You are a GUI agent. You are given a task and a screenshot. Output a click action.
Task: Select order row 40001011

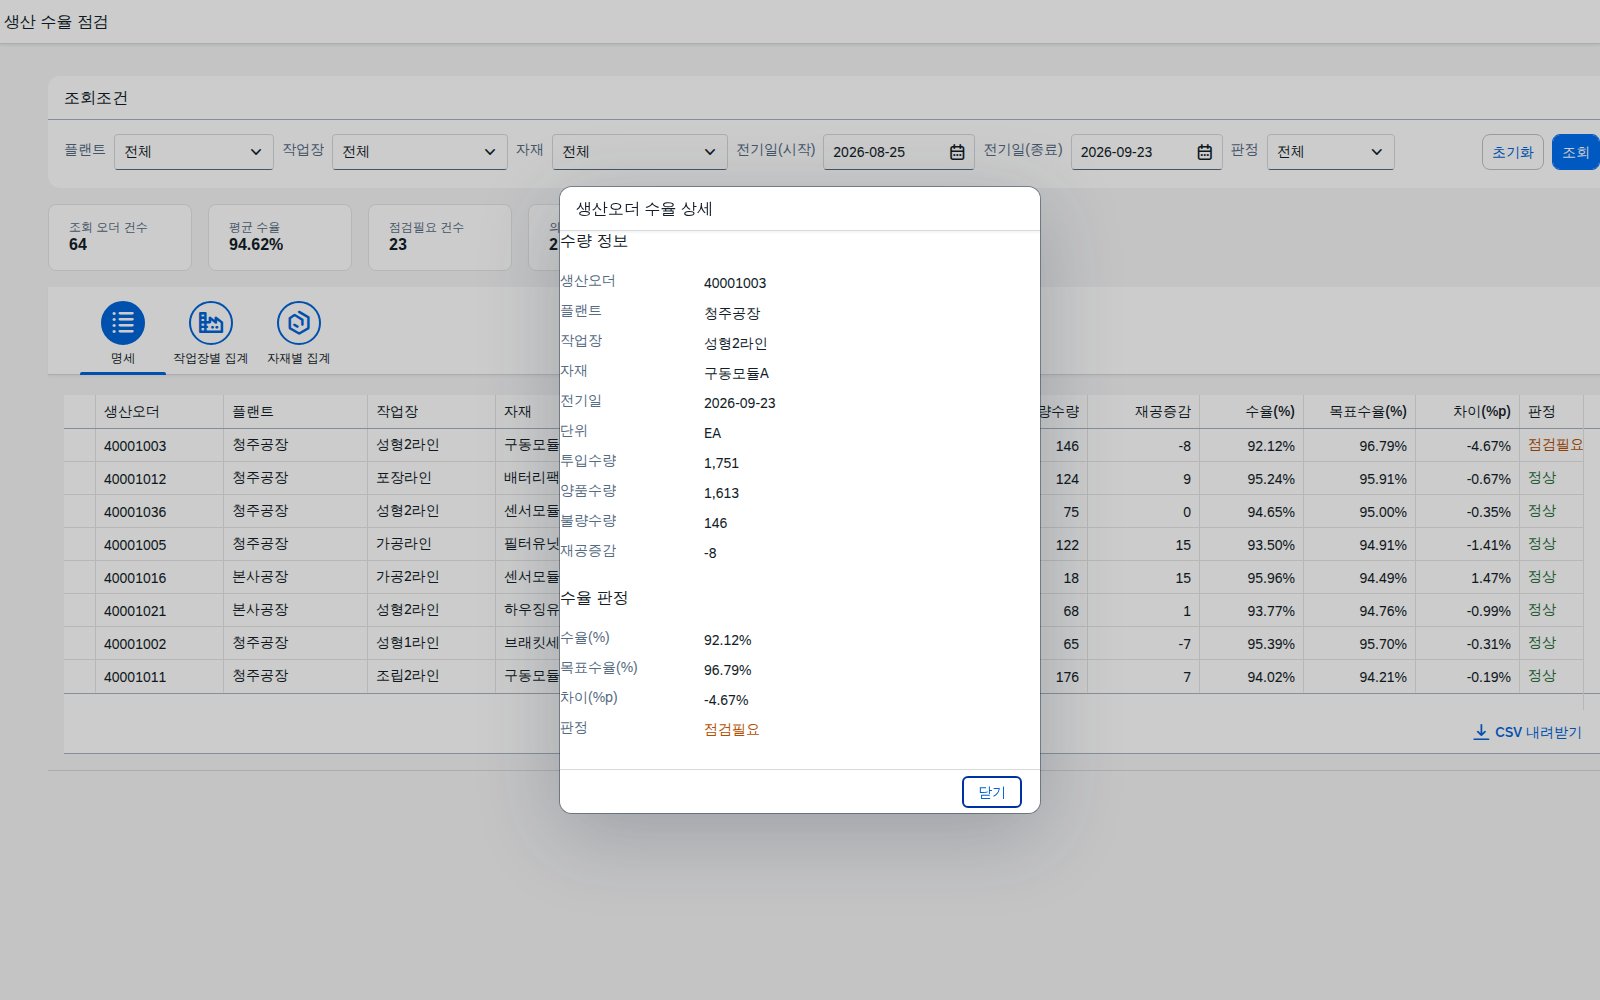click(823, 676)
